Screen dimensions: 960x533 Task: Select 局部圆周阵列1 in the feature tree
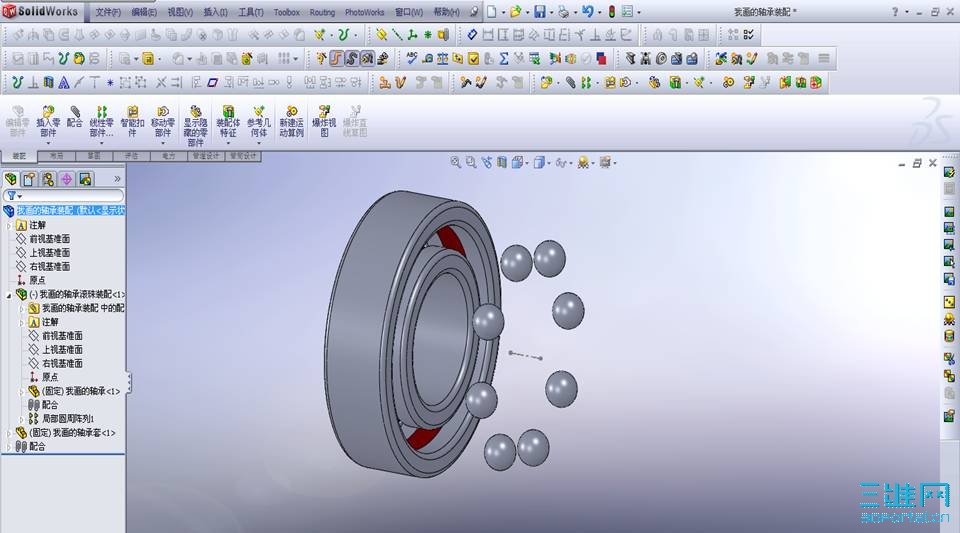(x=68, y=419)
